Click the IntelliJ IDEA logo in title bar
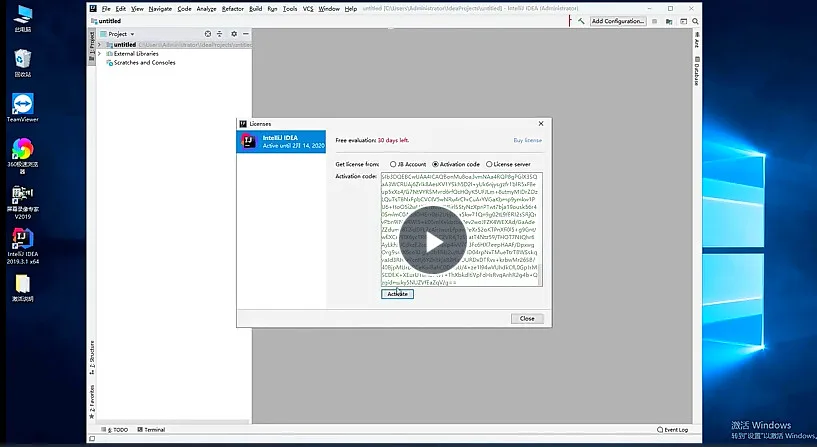 [93, 8]
